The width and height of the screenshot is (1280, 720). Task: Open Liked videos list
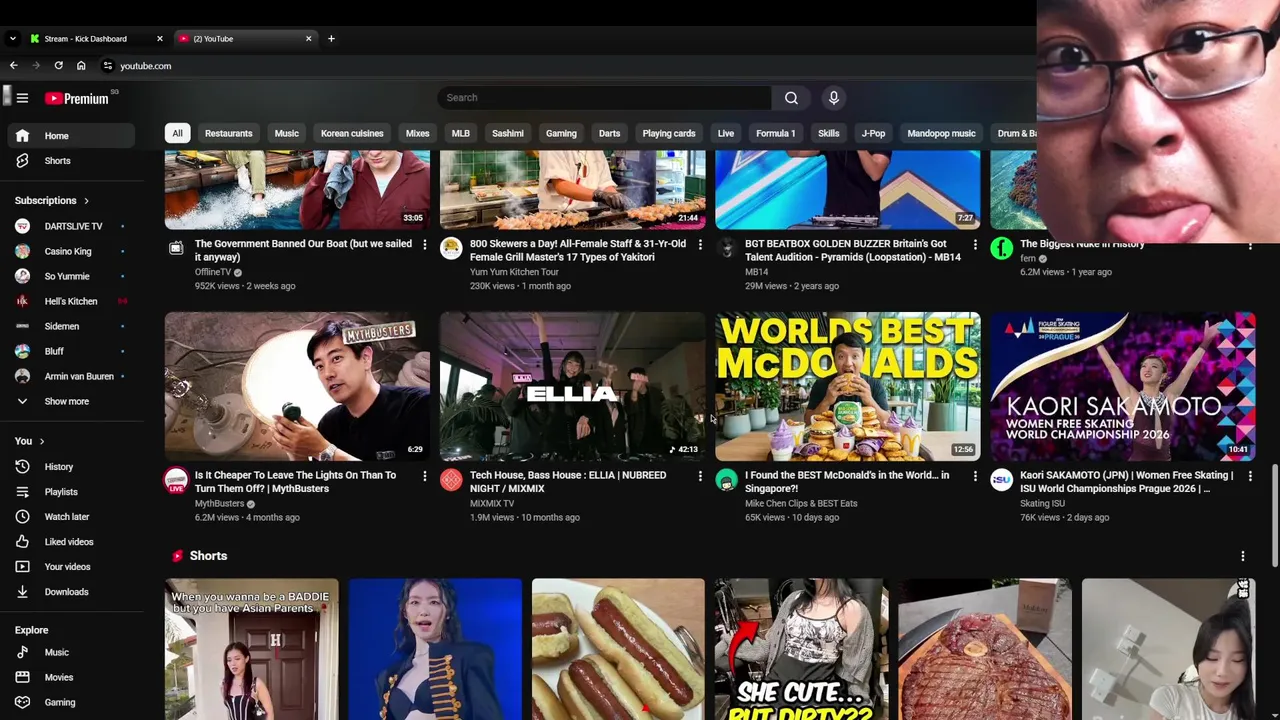coord(70,542)
